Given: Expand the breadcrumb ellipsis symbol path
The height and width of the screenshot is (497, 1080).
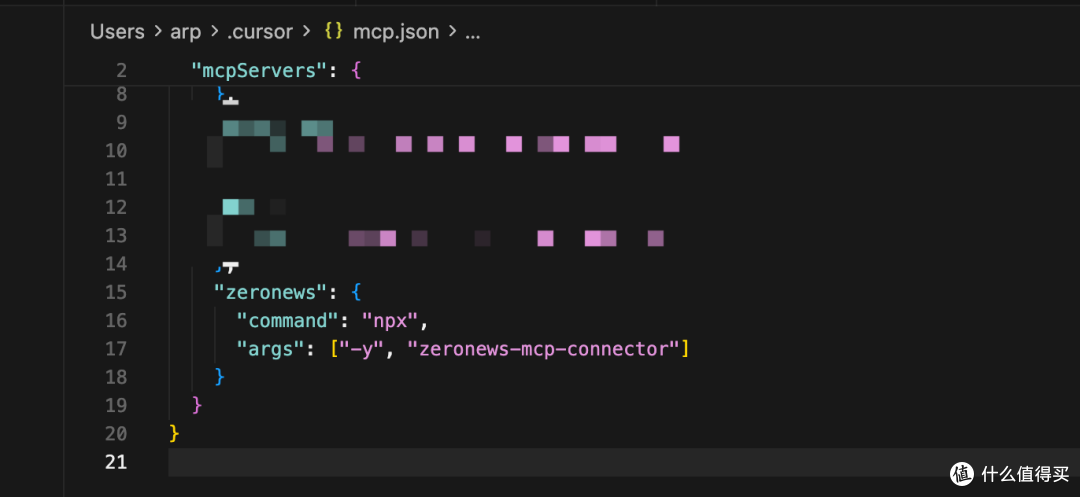Looking at the screenshot, I should (x=472, y=32).
